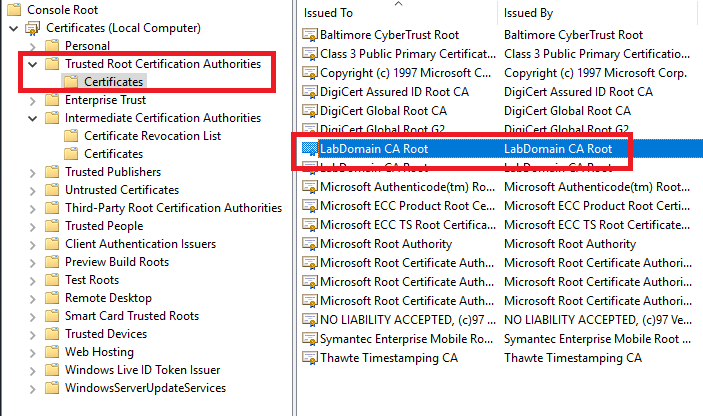Click the Baltimore CyberTrust Root certificate icon
This screenshot has height=416, width=703.
(310, 36)
